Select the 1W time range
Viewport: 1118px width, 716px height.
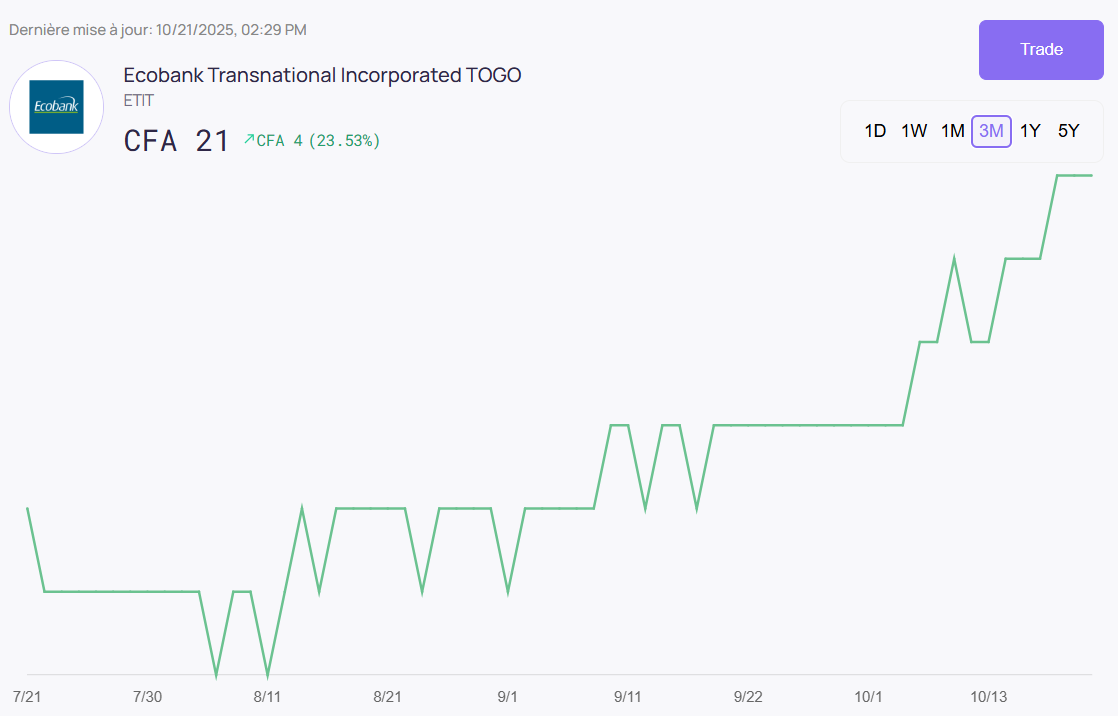[914, 131]
